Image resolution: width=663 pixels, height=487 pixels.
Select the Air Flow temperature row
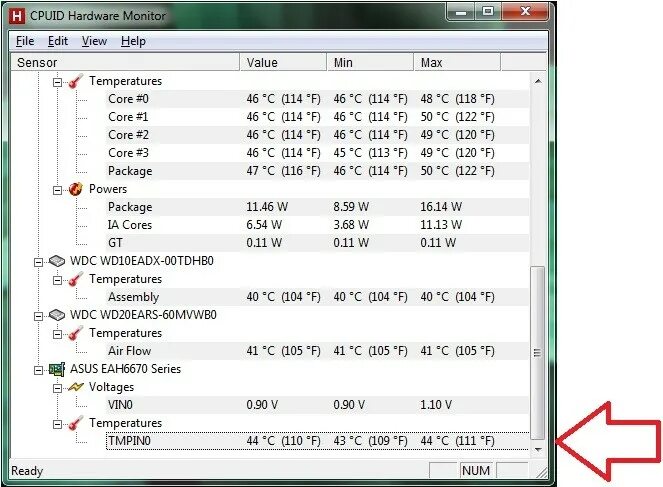[317, 351]
